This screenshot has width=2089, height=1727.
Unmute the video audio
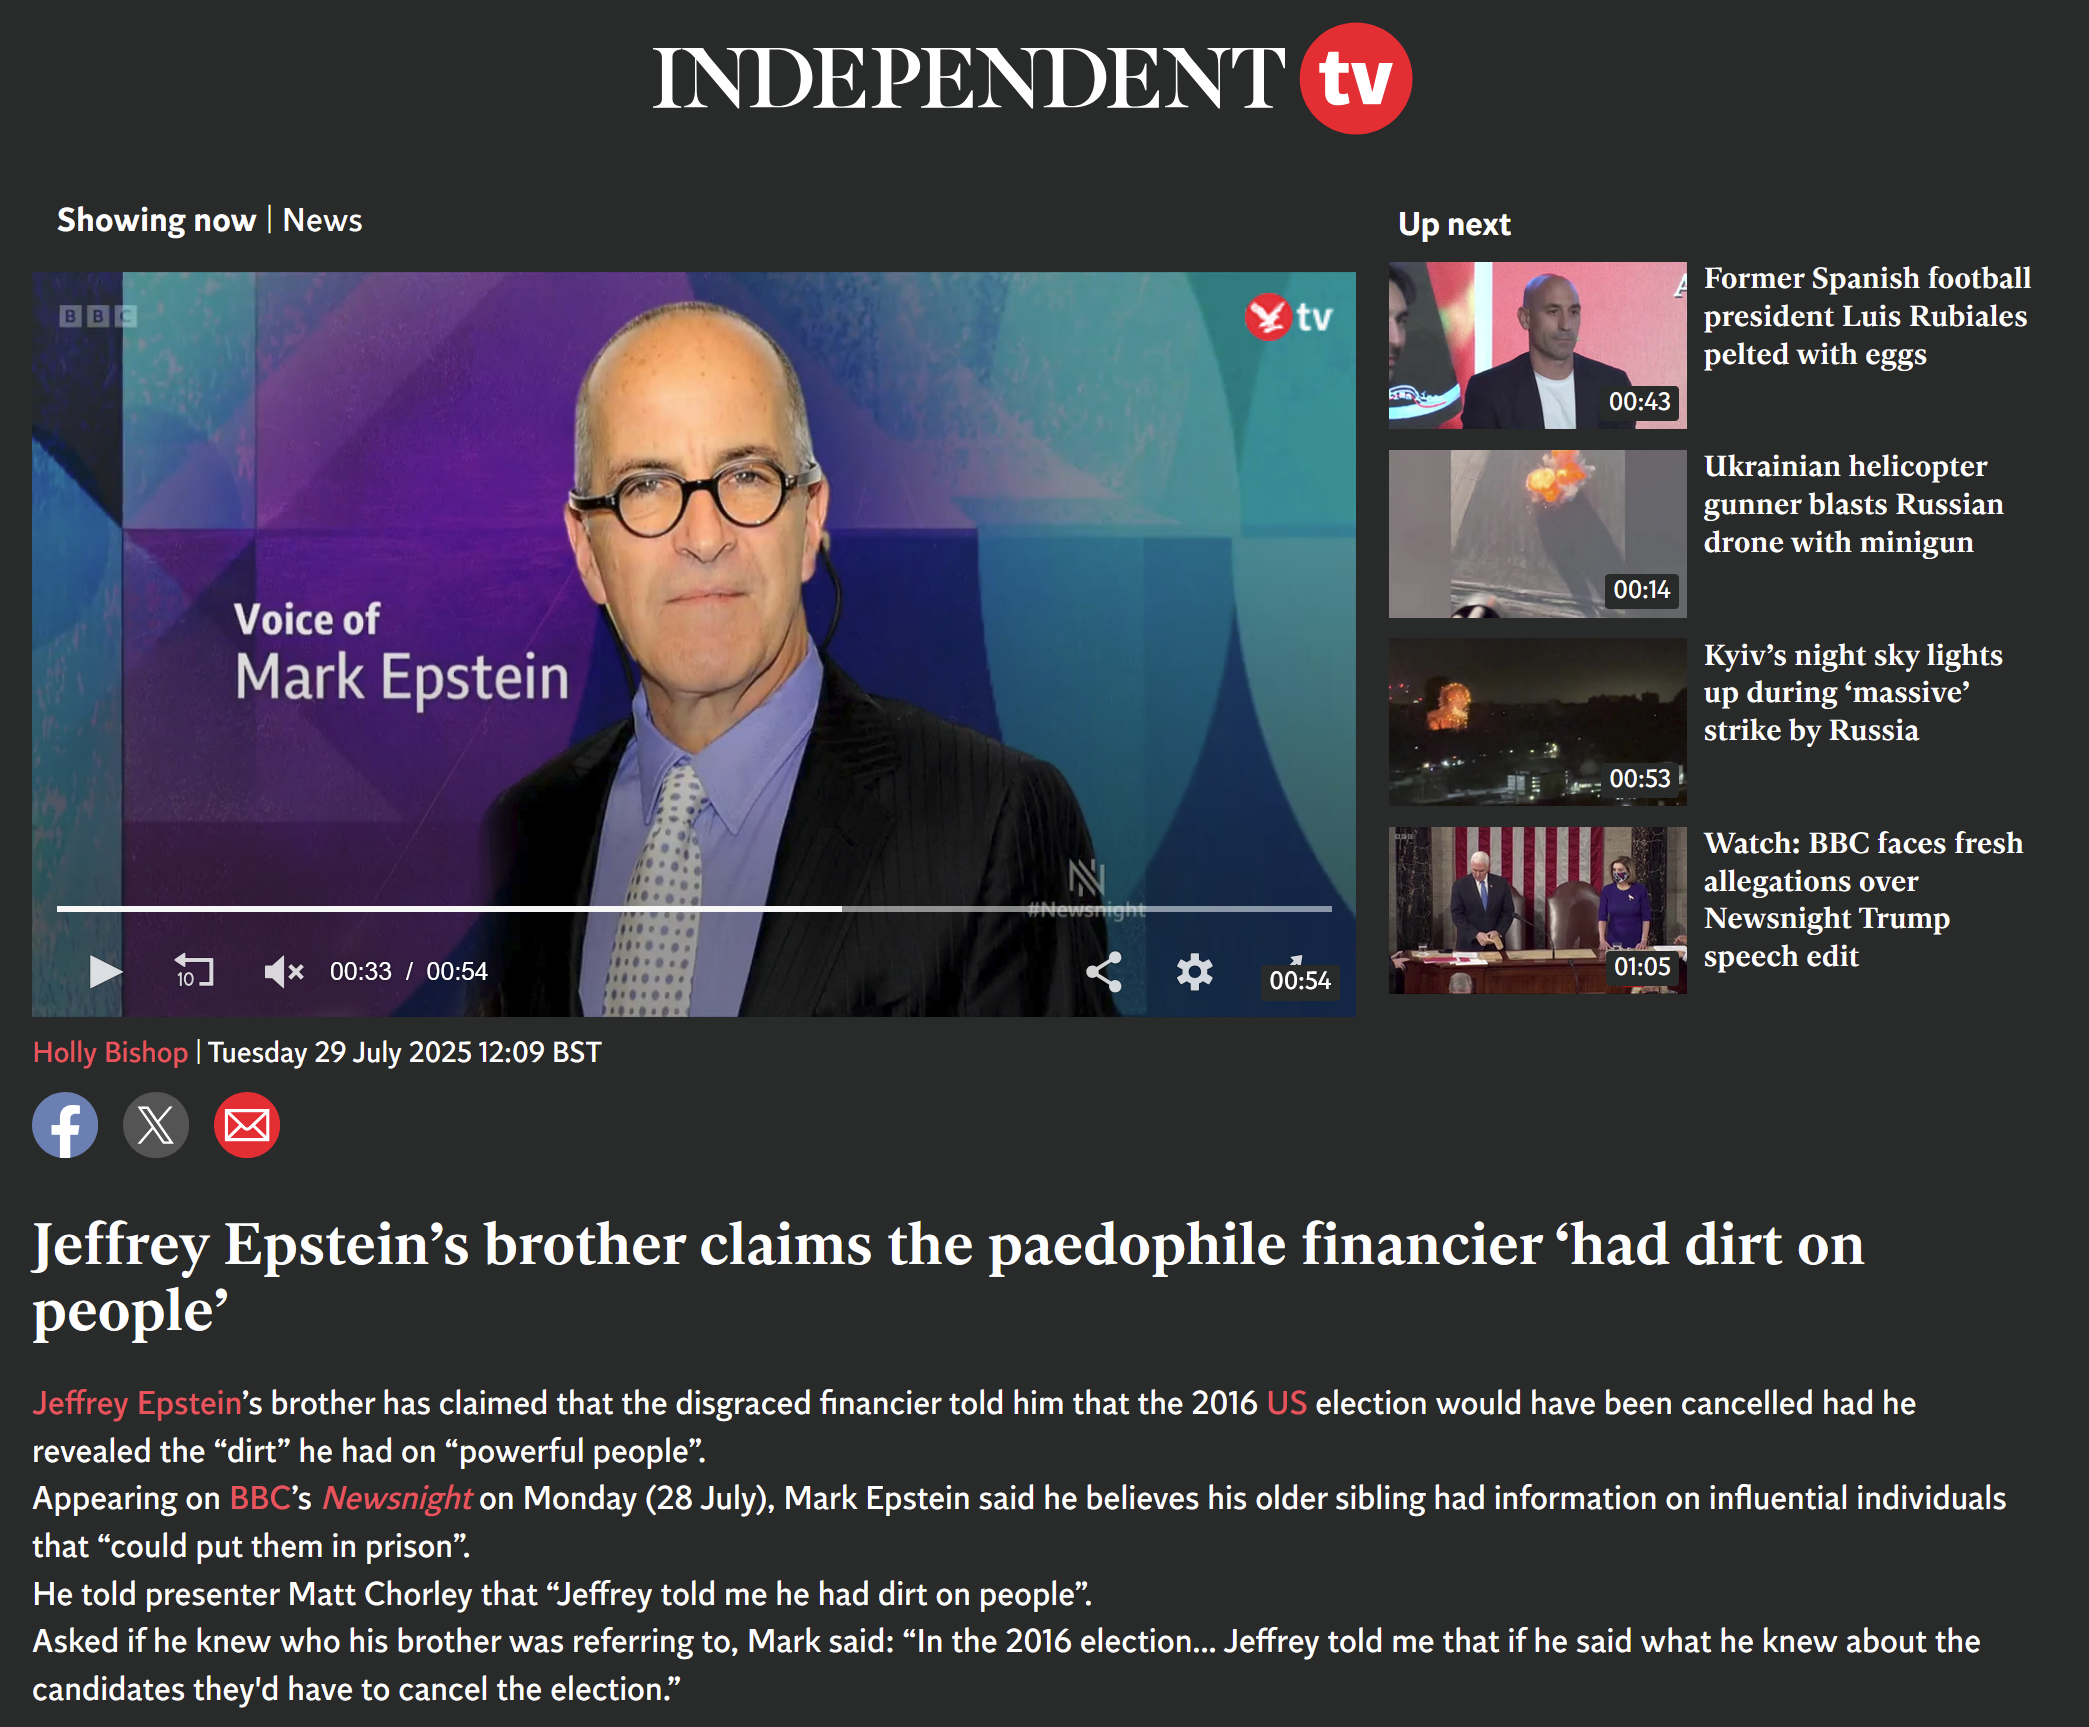pos(283,971)
